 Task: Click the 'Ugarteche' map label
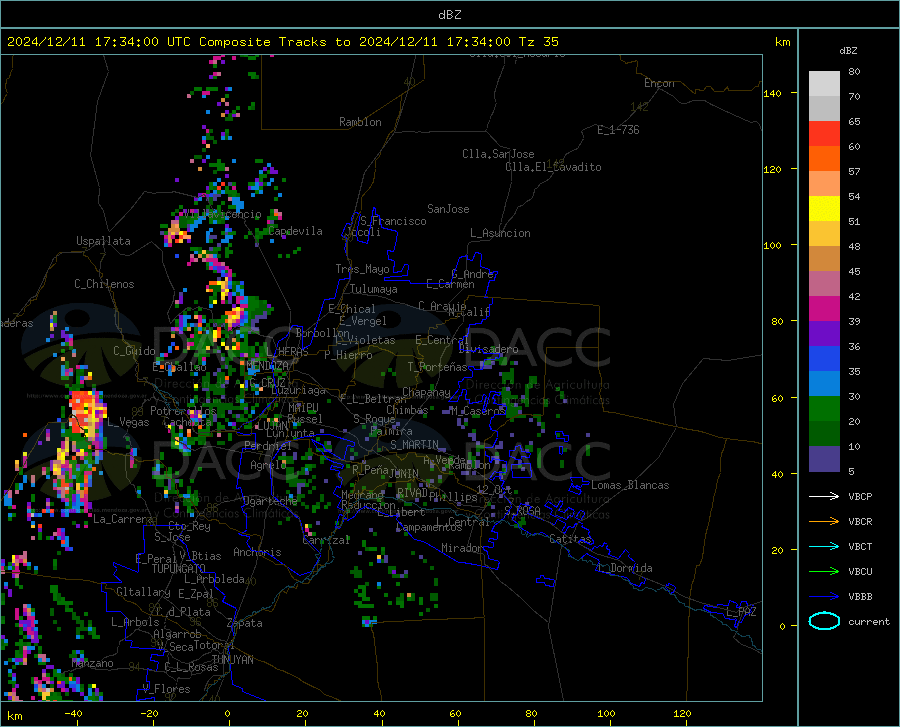pyautogui.click(x=270, y=500)
